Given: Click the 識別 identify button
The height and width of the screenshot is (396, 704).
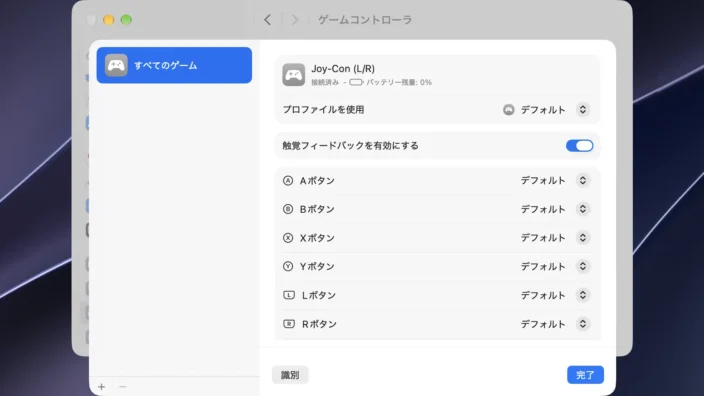Looking at the screenshot, I should (290, 375).
